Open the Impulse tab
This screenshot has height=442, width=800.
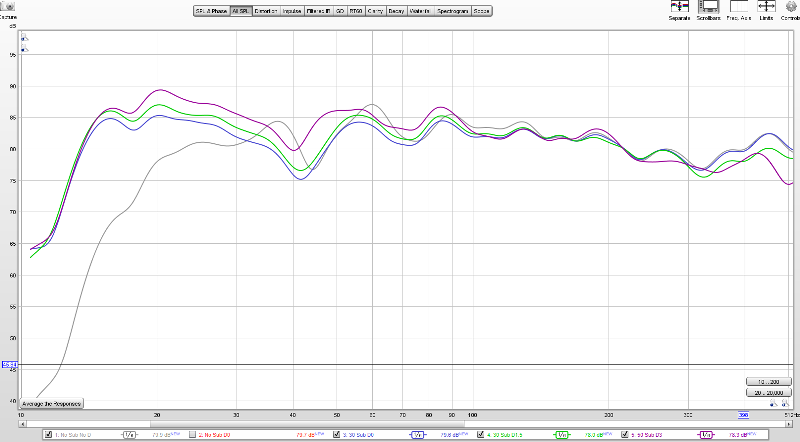(292, 11)
